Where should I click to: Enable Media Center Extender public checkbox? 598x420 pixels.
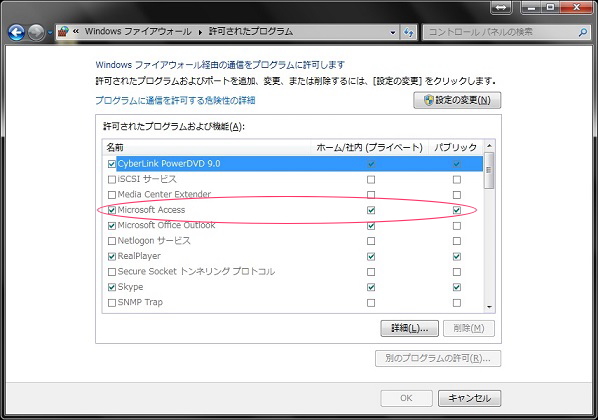pos(457,195)
